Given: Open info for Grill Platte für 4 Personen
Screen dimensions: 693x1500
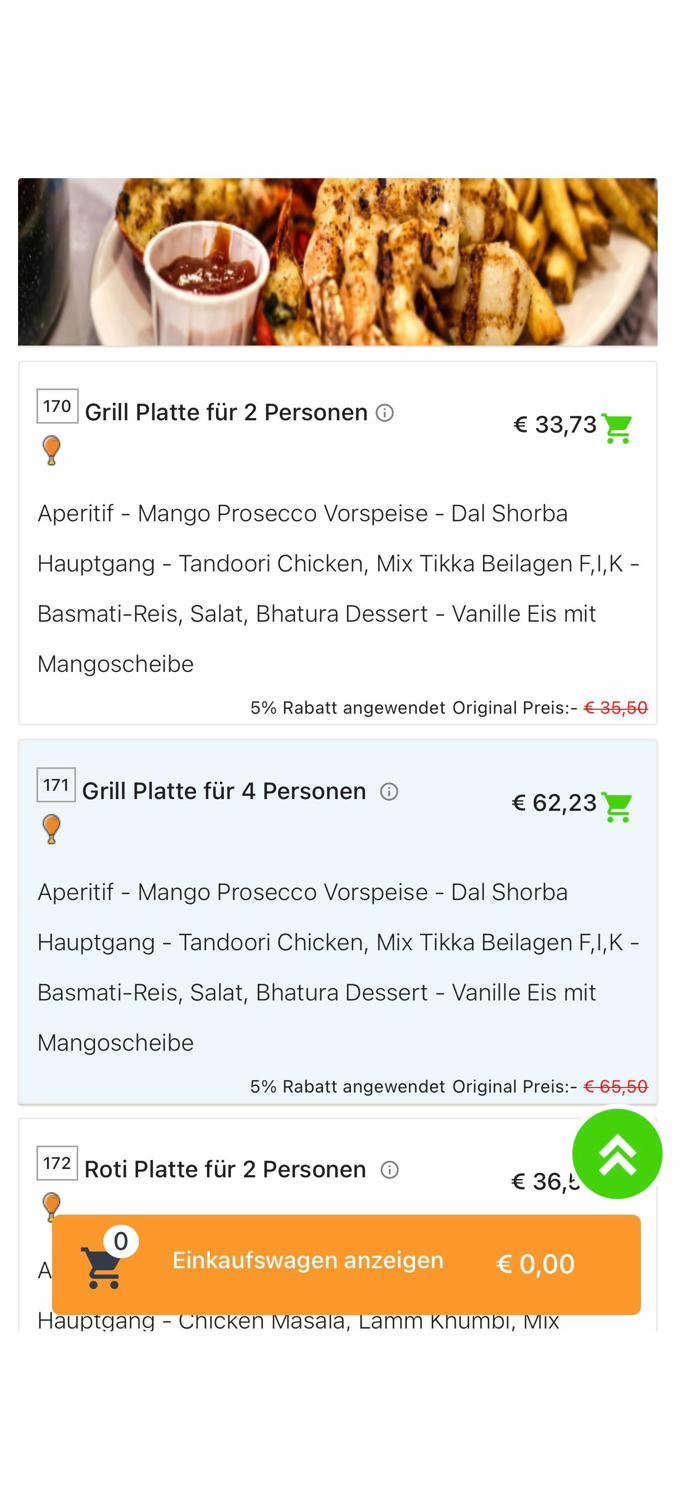Looking at the screenshot, I should coord(387,791).
